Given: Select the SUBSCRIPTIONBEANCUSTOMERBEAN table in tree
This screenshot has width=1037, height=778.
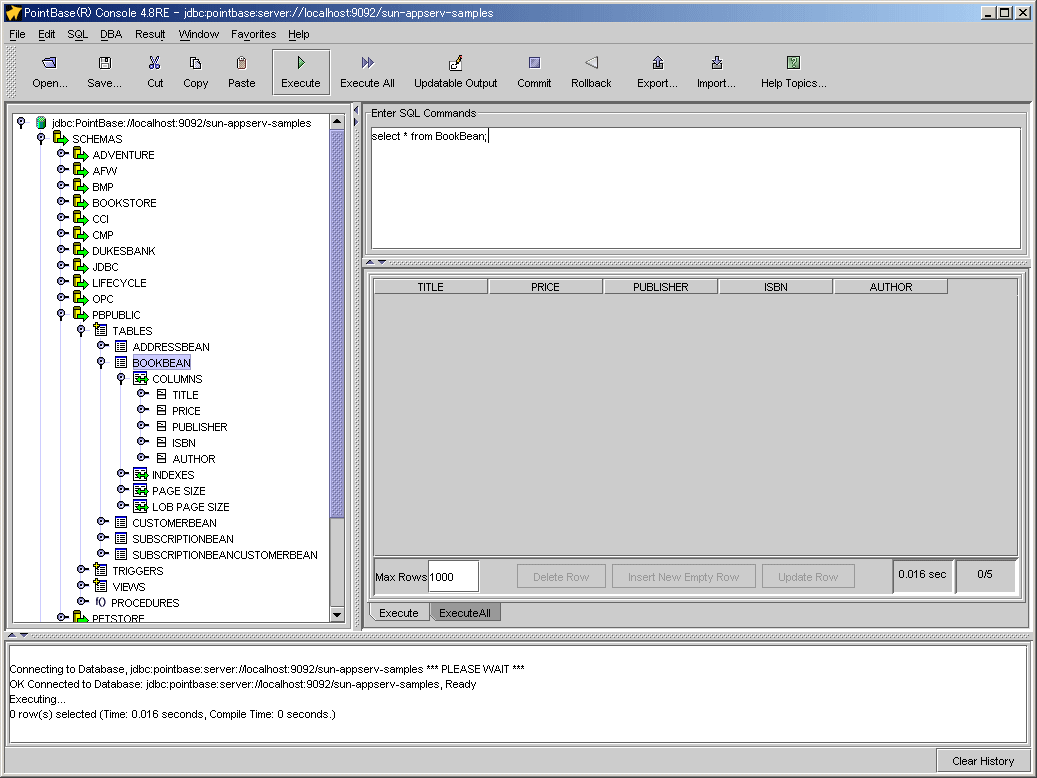Looking at the screenshot, I should 225,554.
